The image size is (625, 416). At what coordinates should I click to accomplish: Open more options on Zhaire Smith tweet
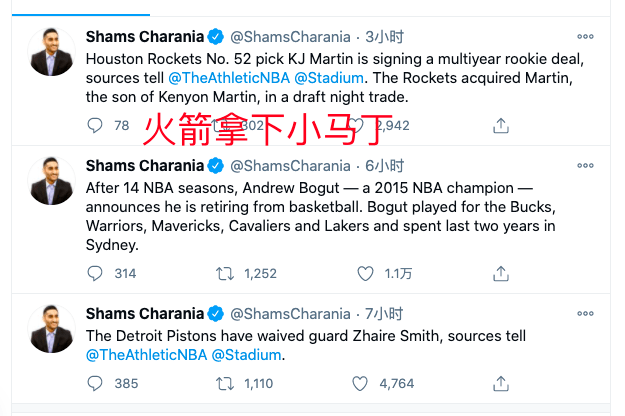click(x=585, y=314)
